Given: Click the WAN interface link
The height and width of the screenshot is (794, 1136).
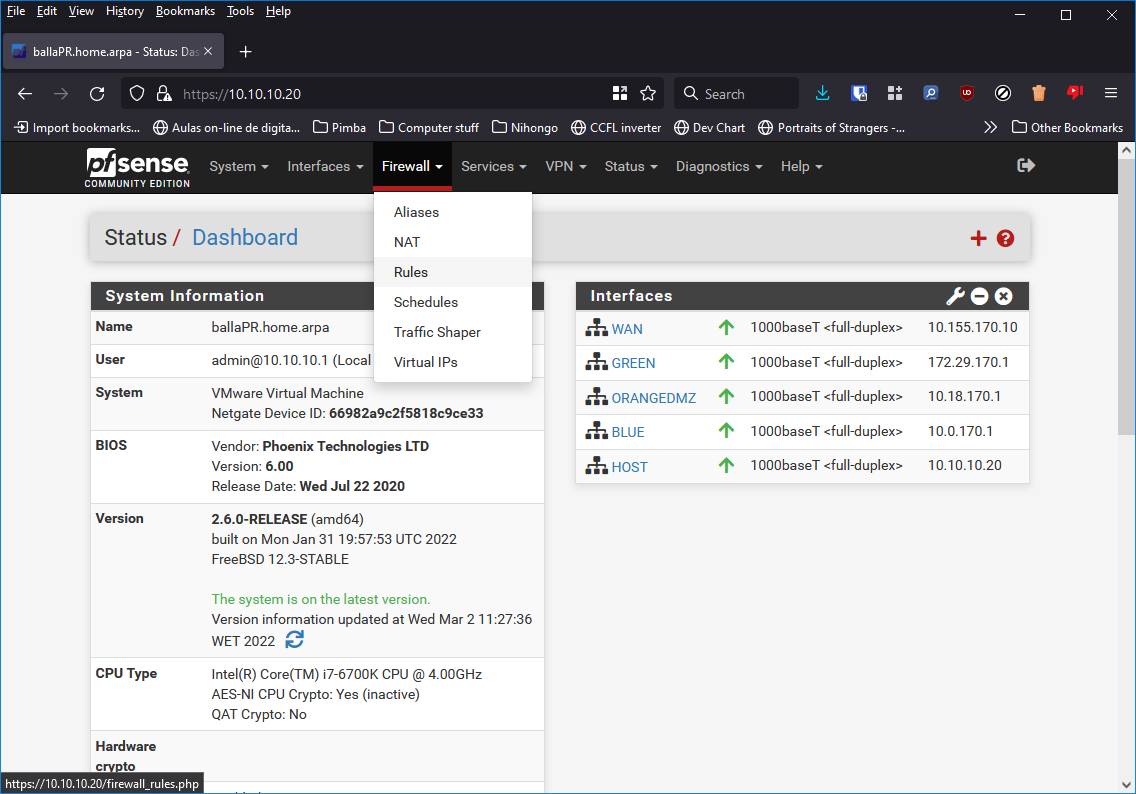Looking at the screenshot, I should click(627, 329).
